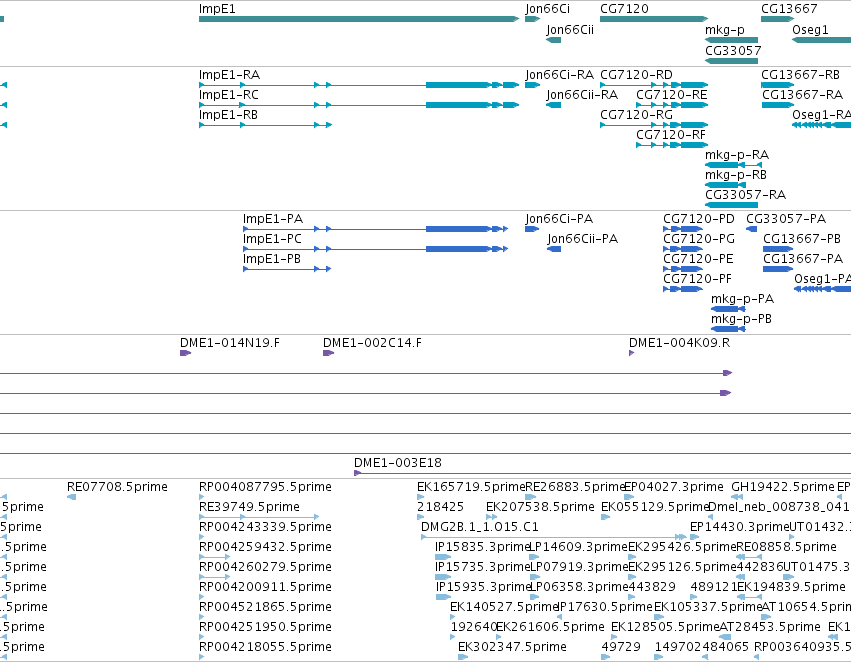Select EST RP004251950.5prime
This screenshot has height=662, width=851.
coord(202,637)
